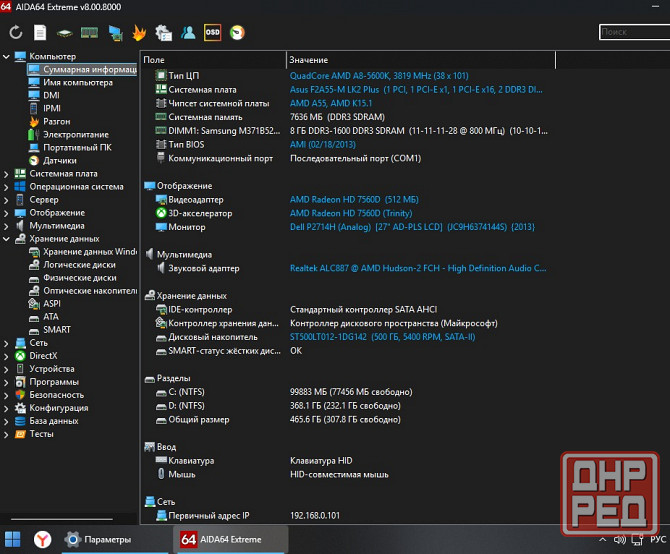Image resolution: width=670 pixels, height=554 pixels.
Task: Click the search field in the toolbar
Action: [x=633, y=33]
